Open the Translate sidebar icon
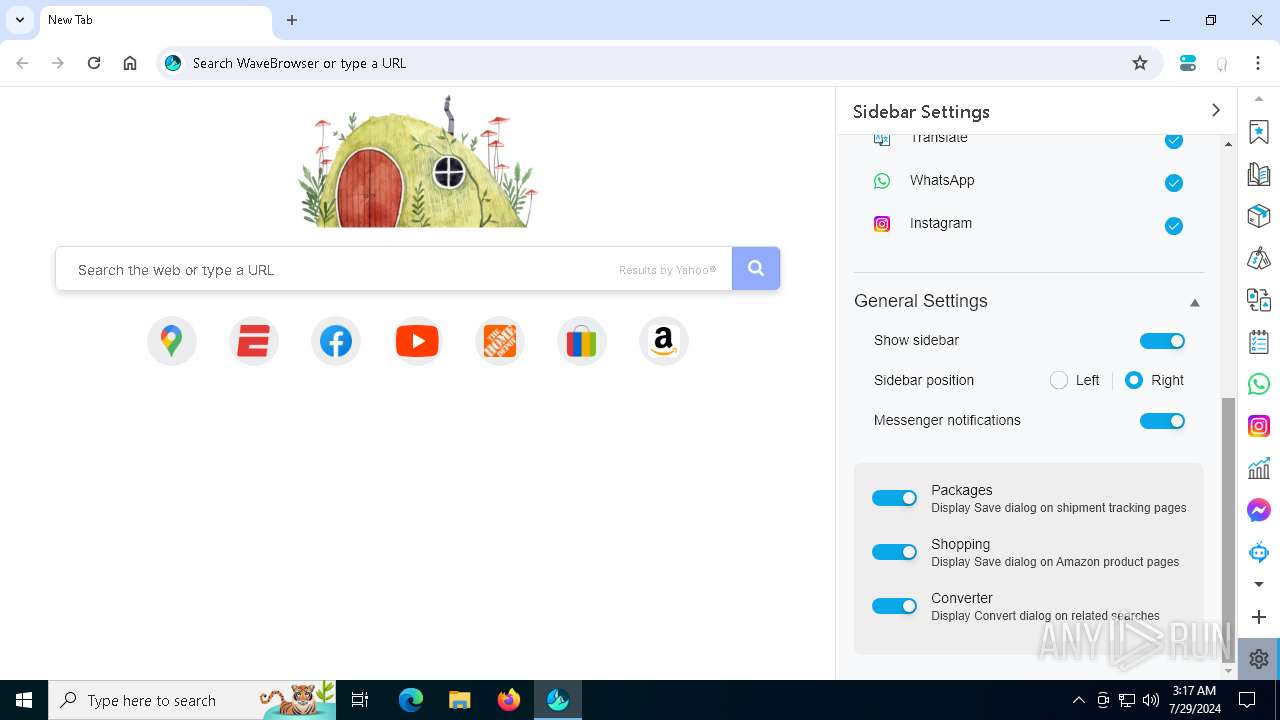 click(1259, 300)
